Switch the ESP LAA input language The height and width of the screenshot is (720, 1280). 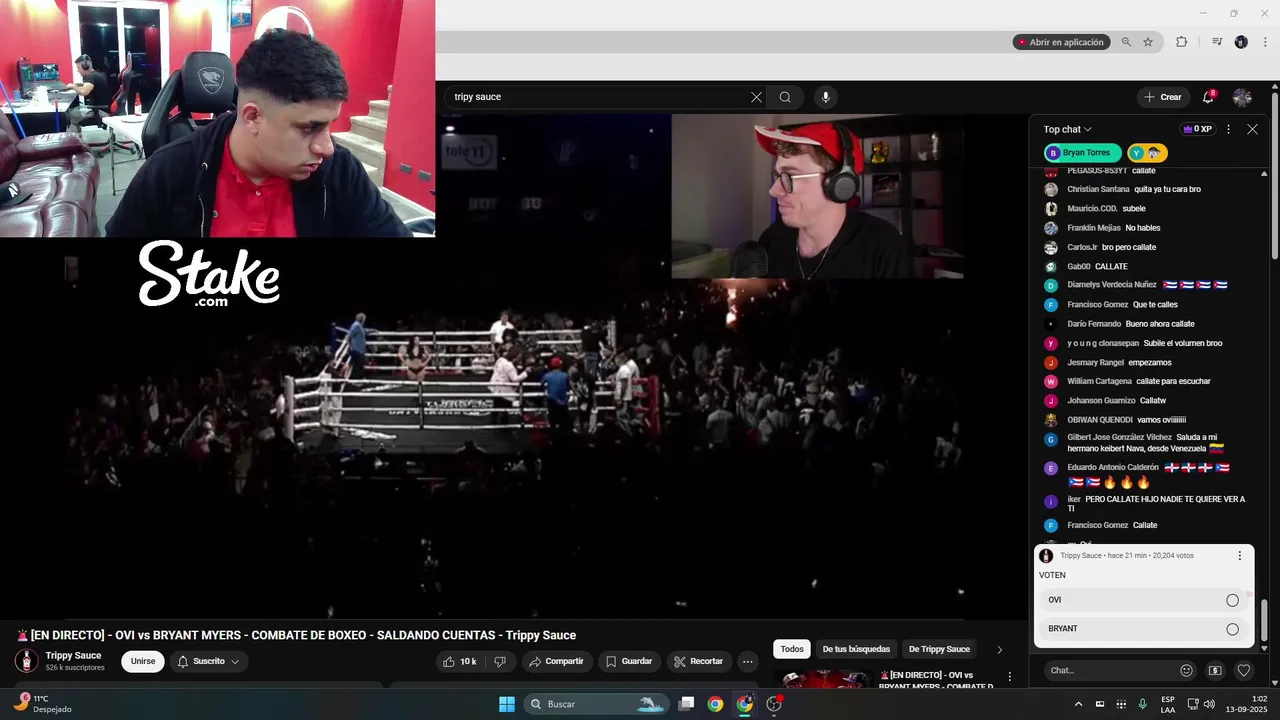coord(1168,704)
